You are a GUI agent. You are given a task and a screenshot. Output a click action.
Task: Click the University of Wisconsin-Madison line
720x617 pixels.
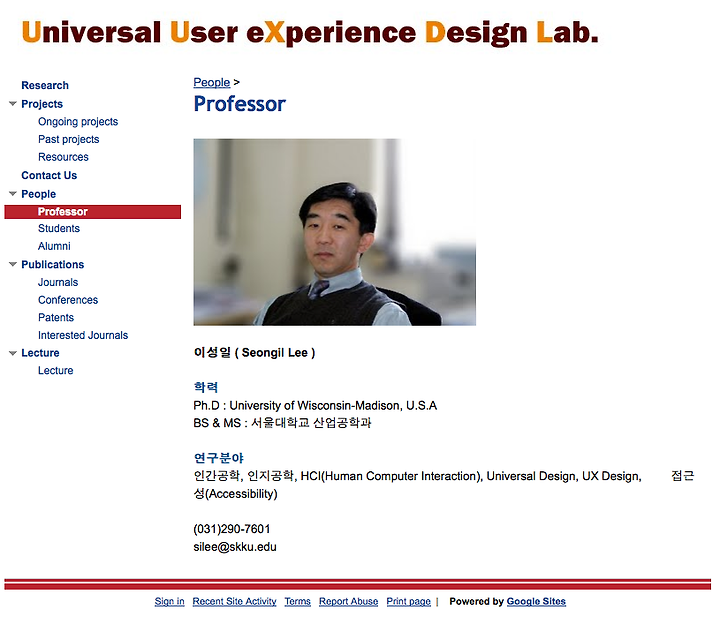(315, 406)
